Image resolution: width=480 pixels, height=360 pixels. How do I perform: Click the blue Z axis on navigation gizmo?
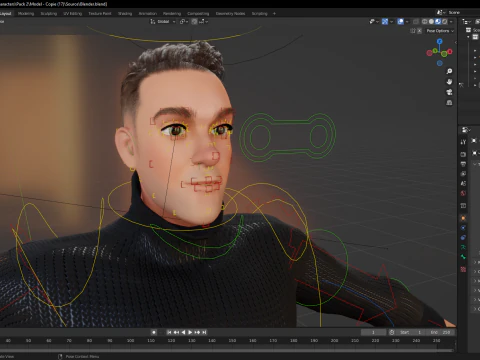click(x=440, y=41)
